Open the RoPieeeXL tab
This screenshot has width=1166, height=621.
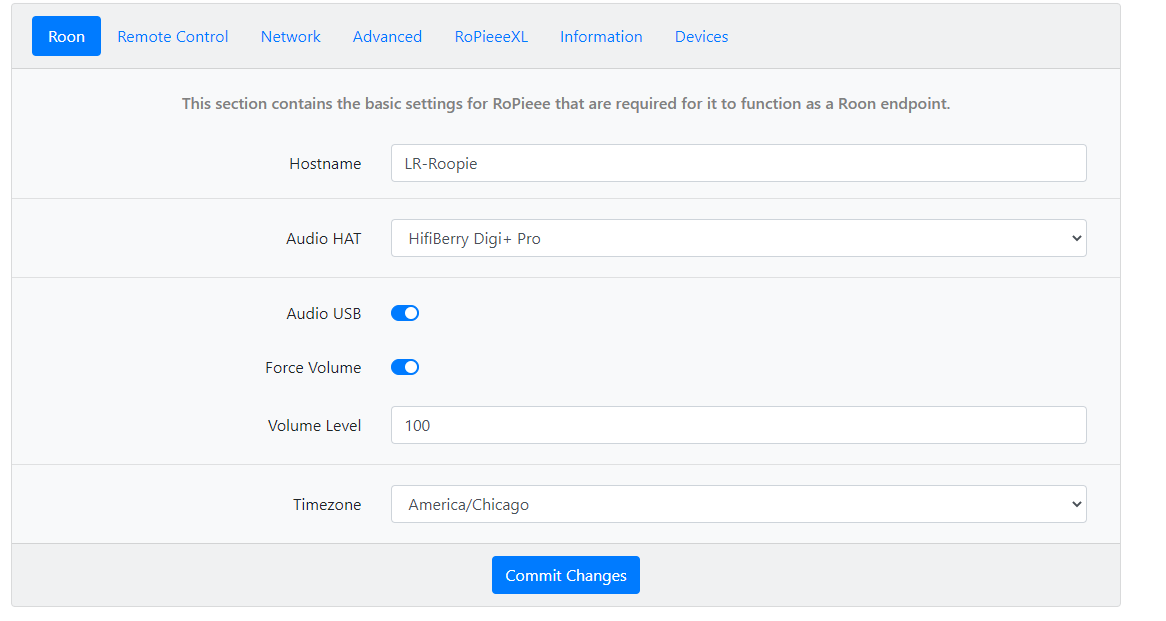tap(492, 36)
